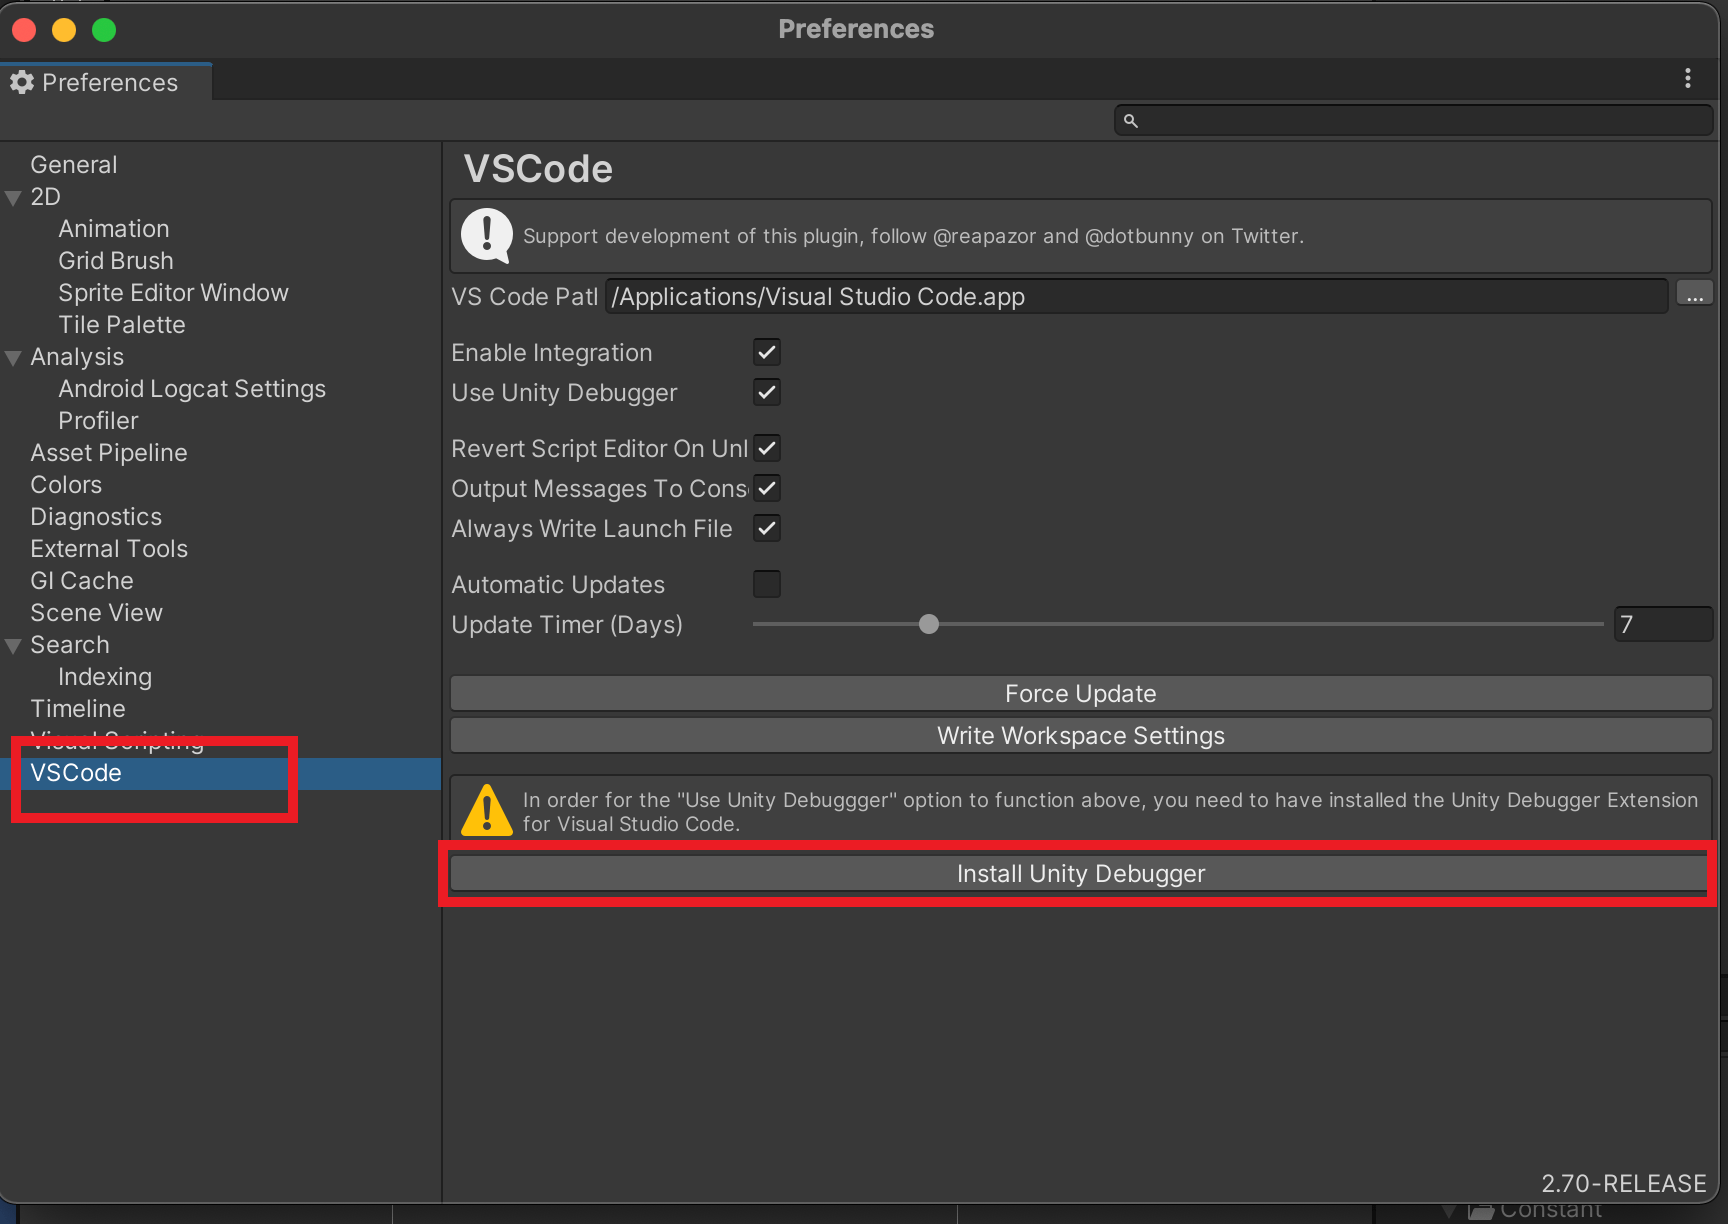Collapse the 2D category
Image resolution: width=1728 pixels, height=1224 pixels.
(13, 198)
